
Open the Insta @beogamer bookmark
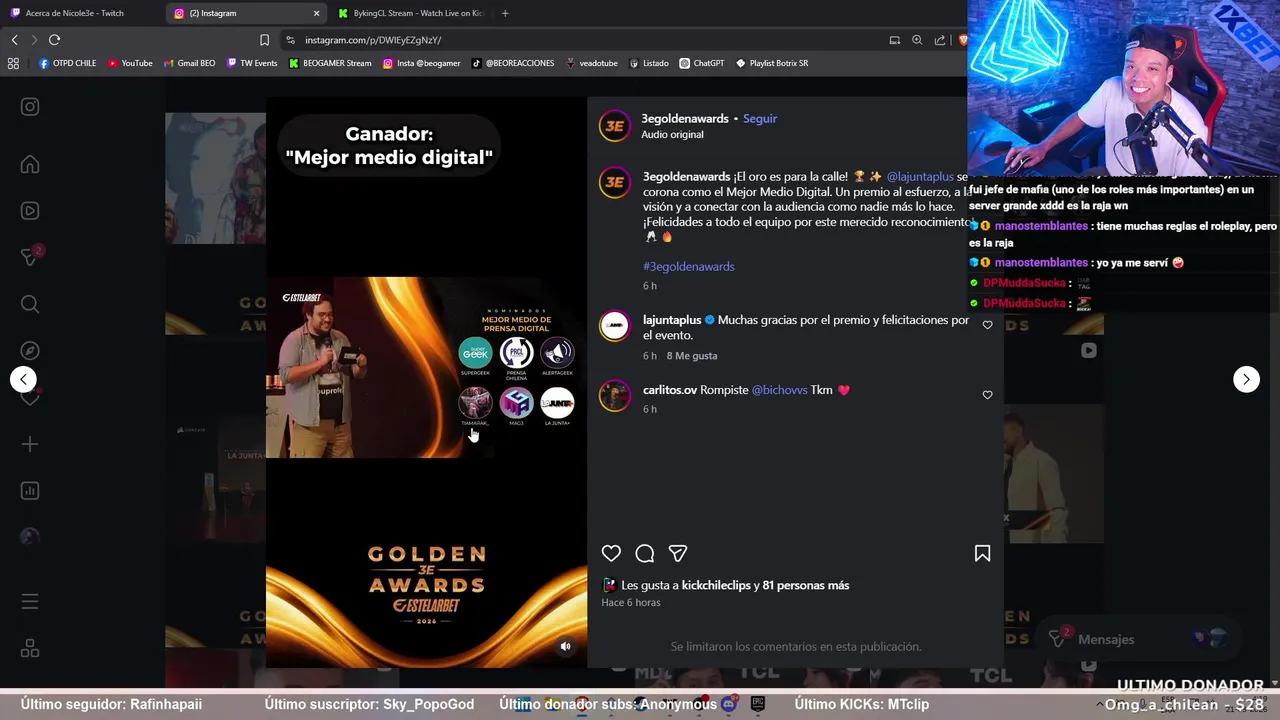click(420, 63)
